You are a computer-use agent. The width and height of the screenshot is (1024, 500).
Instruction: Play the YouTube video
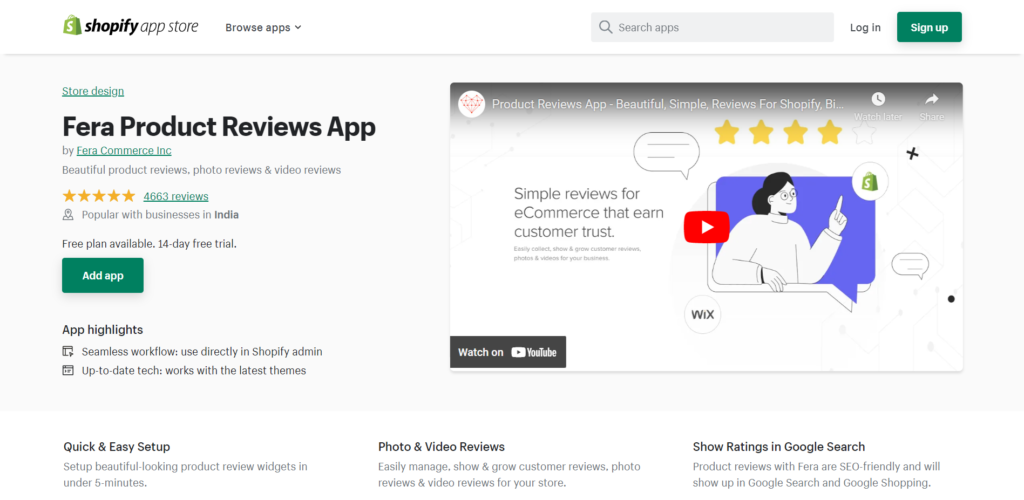(707, 227)
